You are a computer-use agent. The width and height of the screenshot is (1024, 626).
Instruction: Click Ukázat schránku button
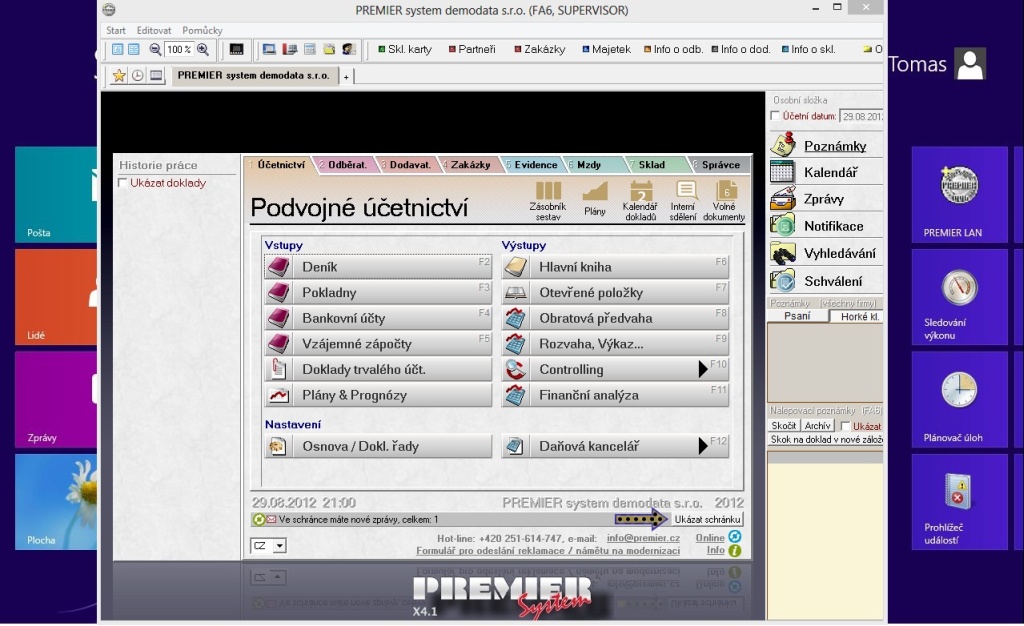click(x=707, y=520)
